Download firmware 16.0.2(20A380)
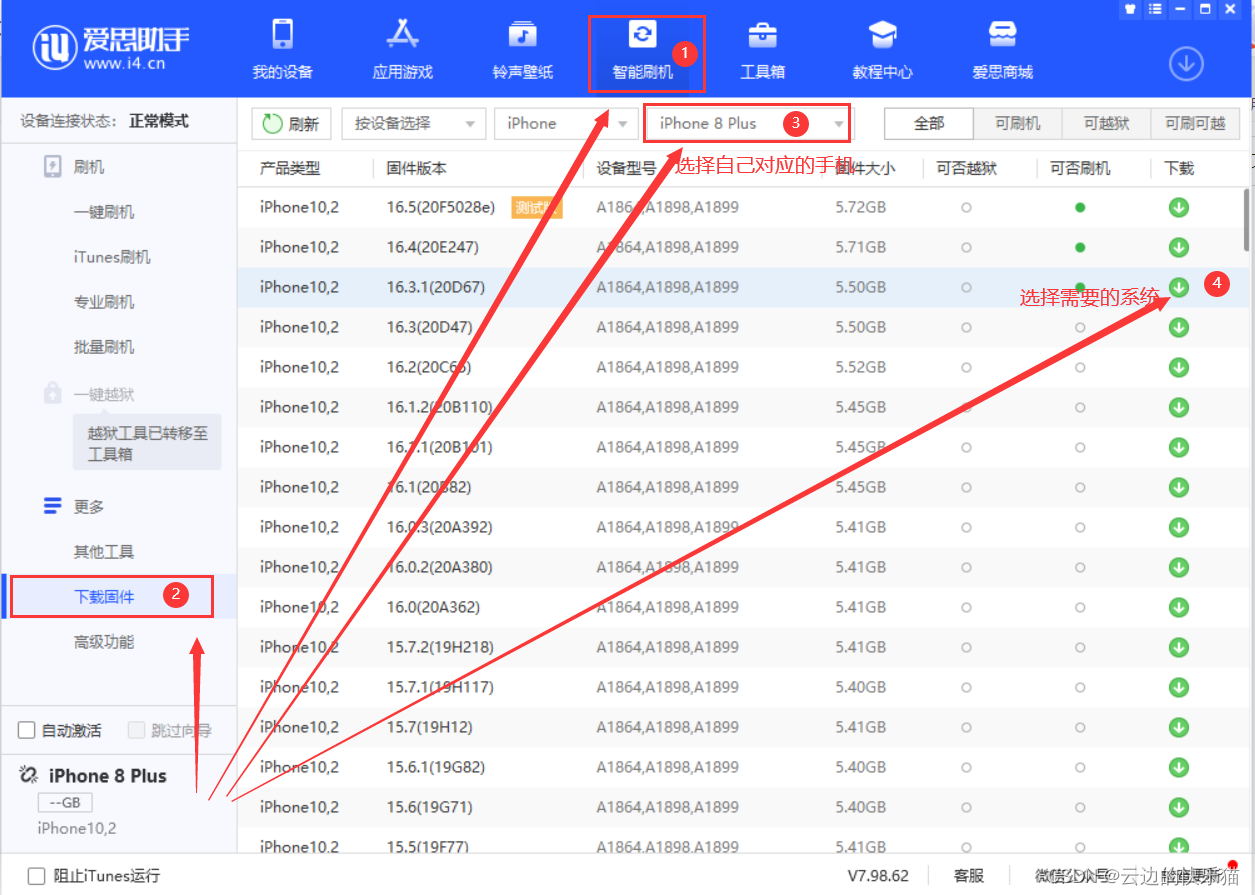The width and height of the screenshot is (1255, 895). tap(1179, 567)
